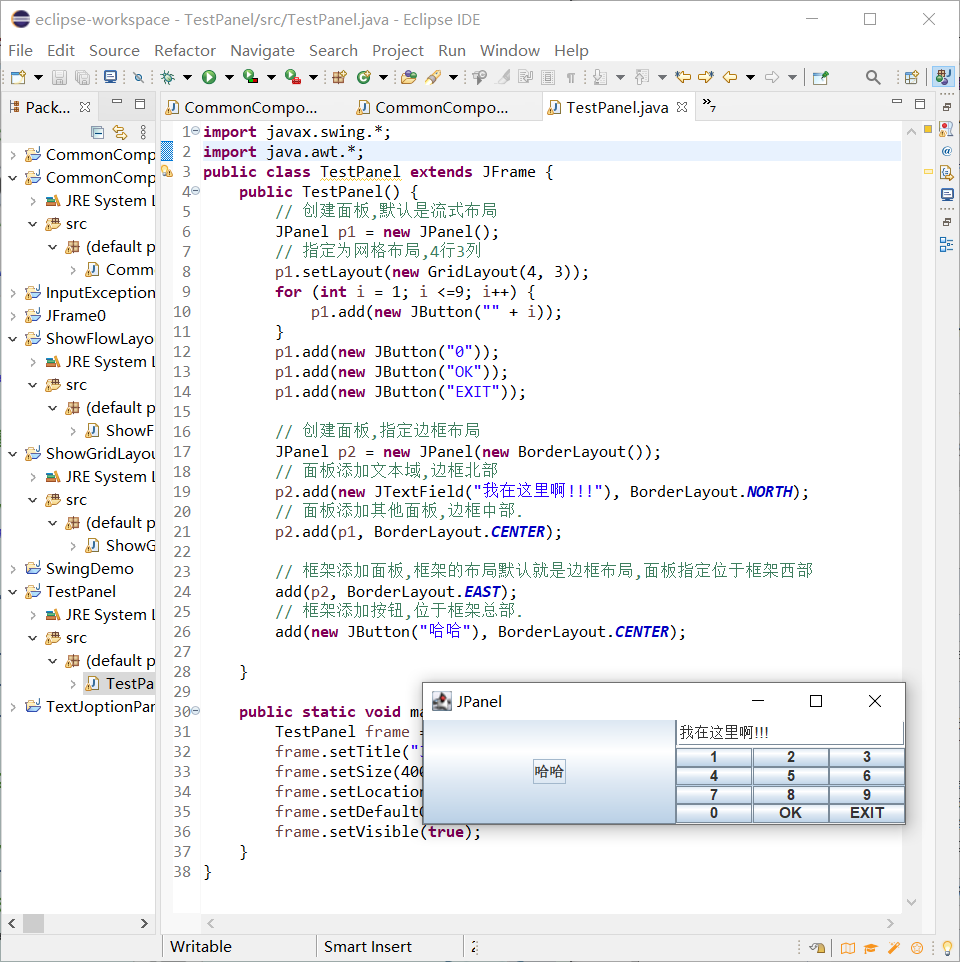
Task: Open the dropdown arrow next to Run
Action: click(228, 77)
